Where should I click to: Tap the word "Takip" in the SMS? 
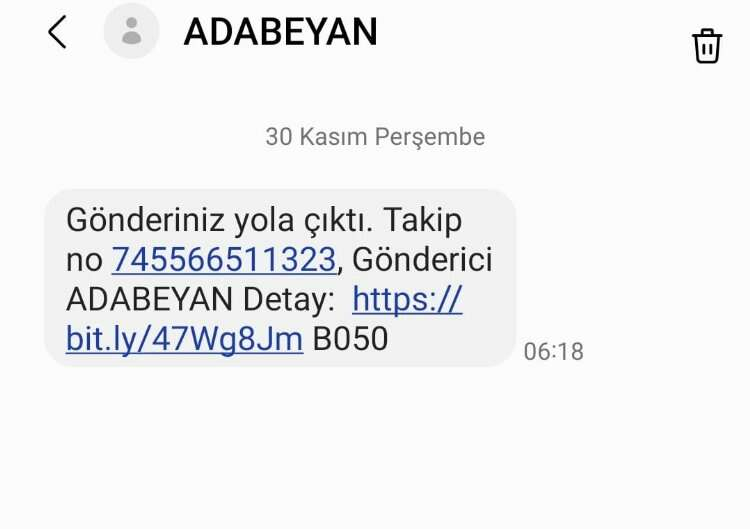[x=423, y=221]
